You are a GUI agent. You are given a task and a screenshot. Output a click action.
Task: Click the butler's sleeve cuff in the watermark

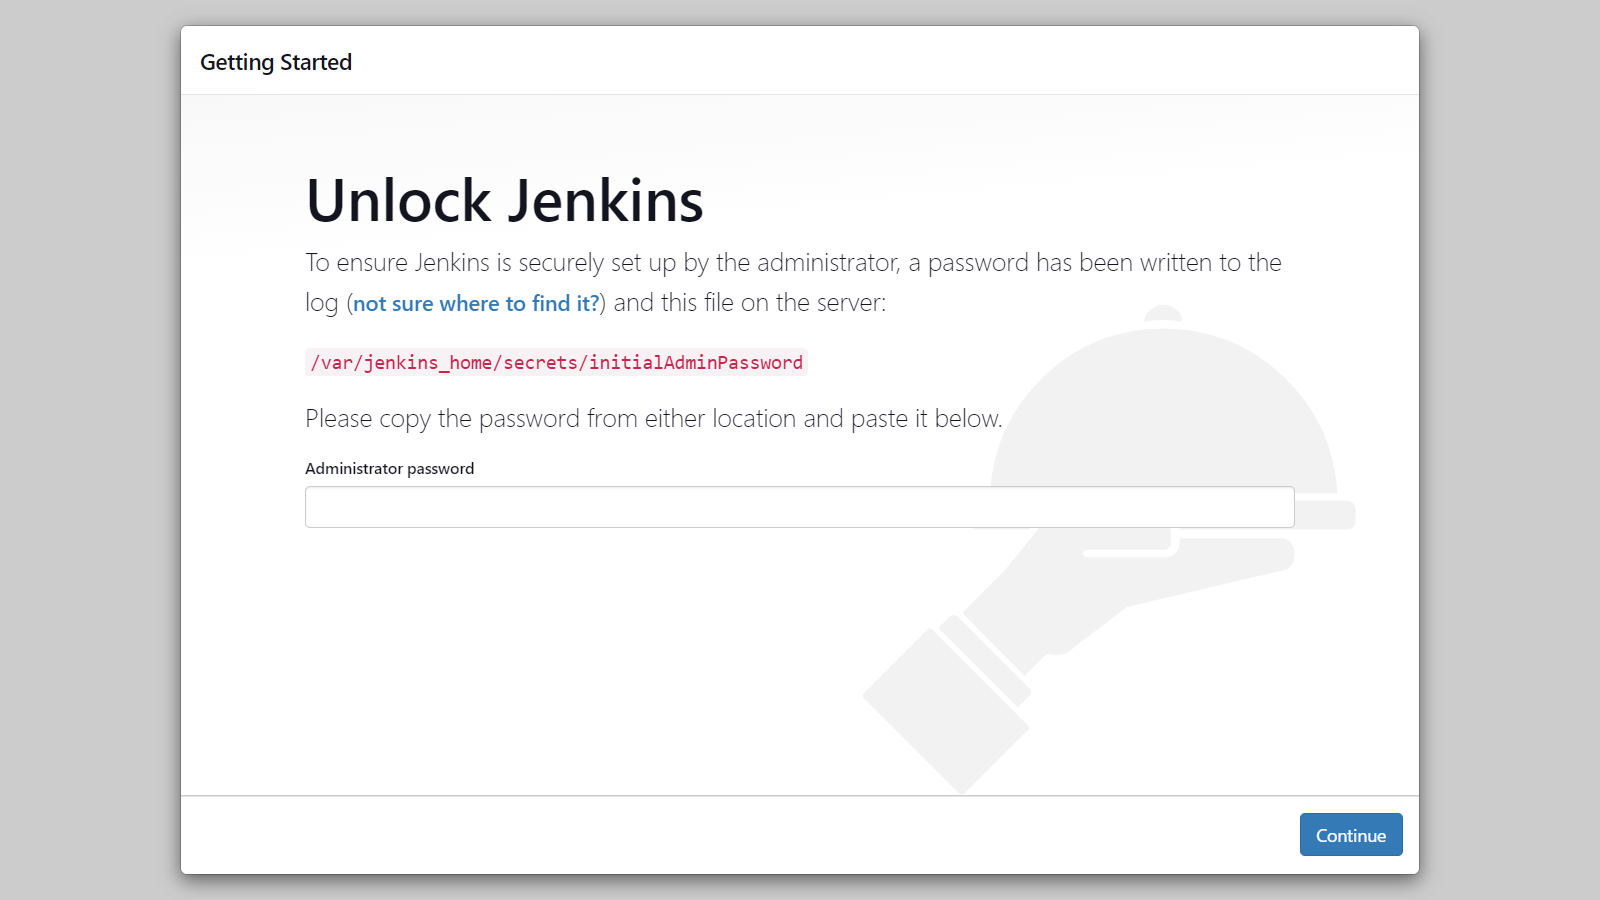(x=946, y=711)
